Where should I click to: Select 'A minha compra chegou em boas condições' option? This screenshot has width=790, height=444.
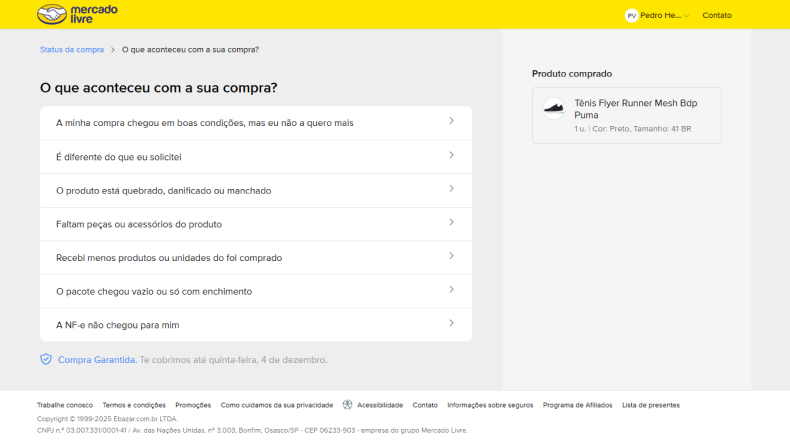point(256,123)
